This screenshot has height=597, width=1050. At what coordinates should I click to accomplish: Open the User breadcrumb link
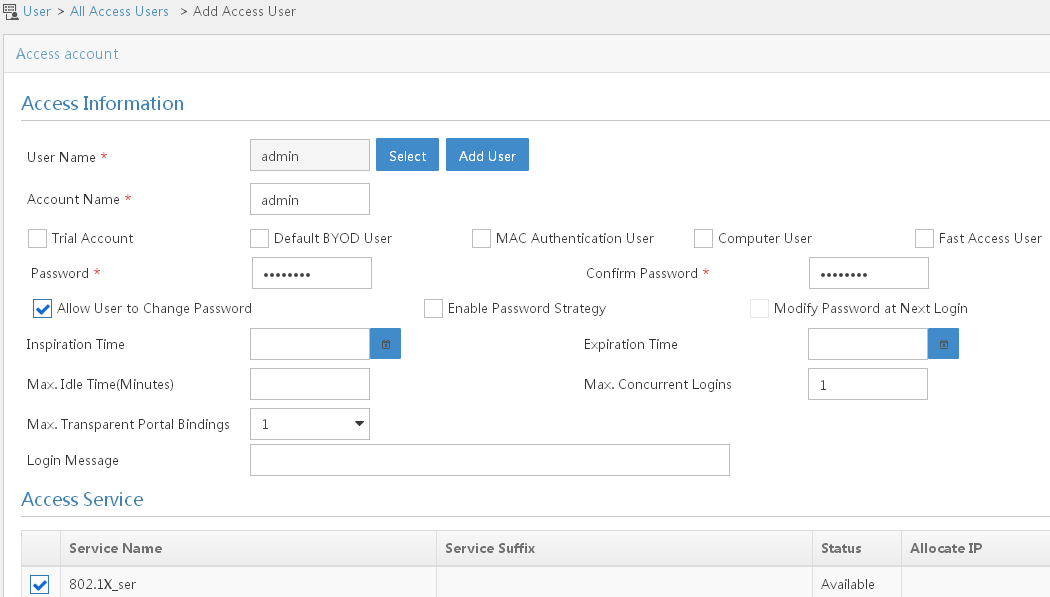coord(37,11)
